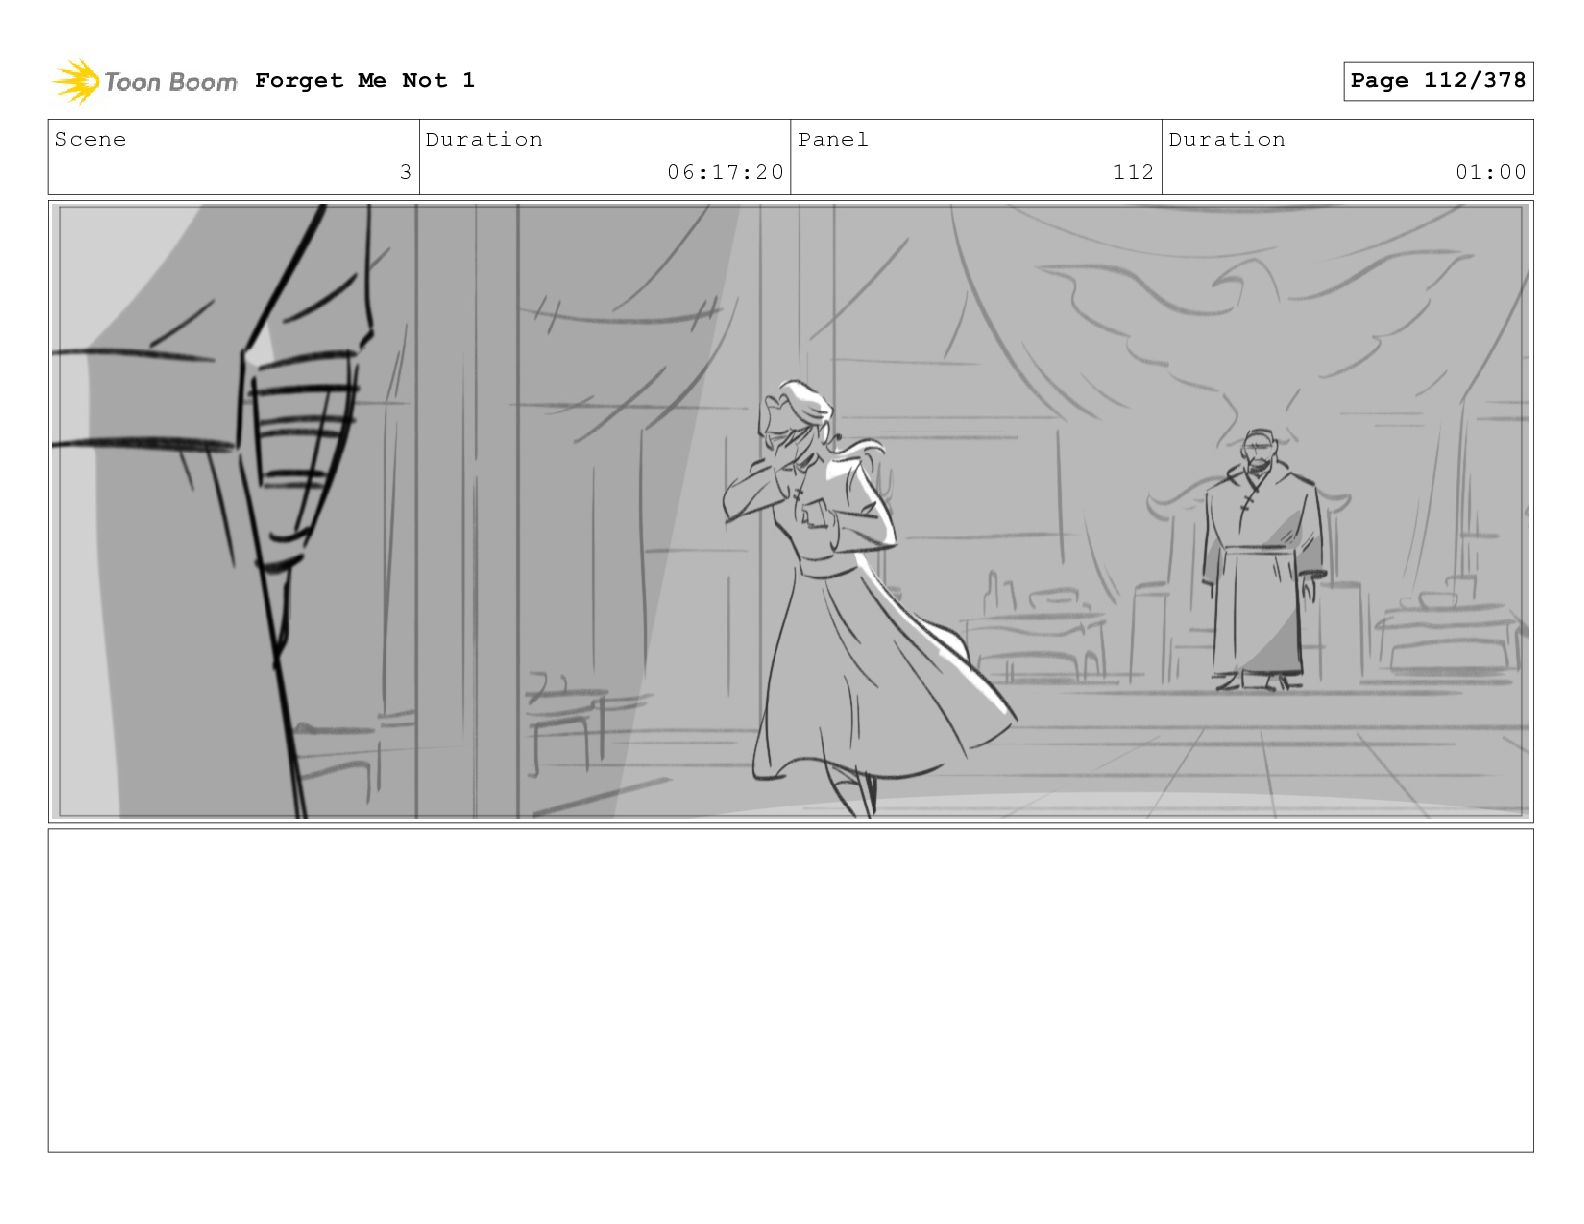Click the empty notes box below panel
Viewport: 1584px width, 1224px height.
pos(791,990)
